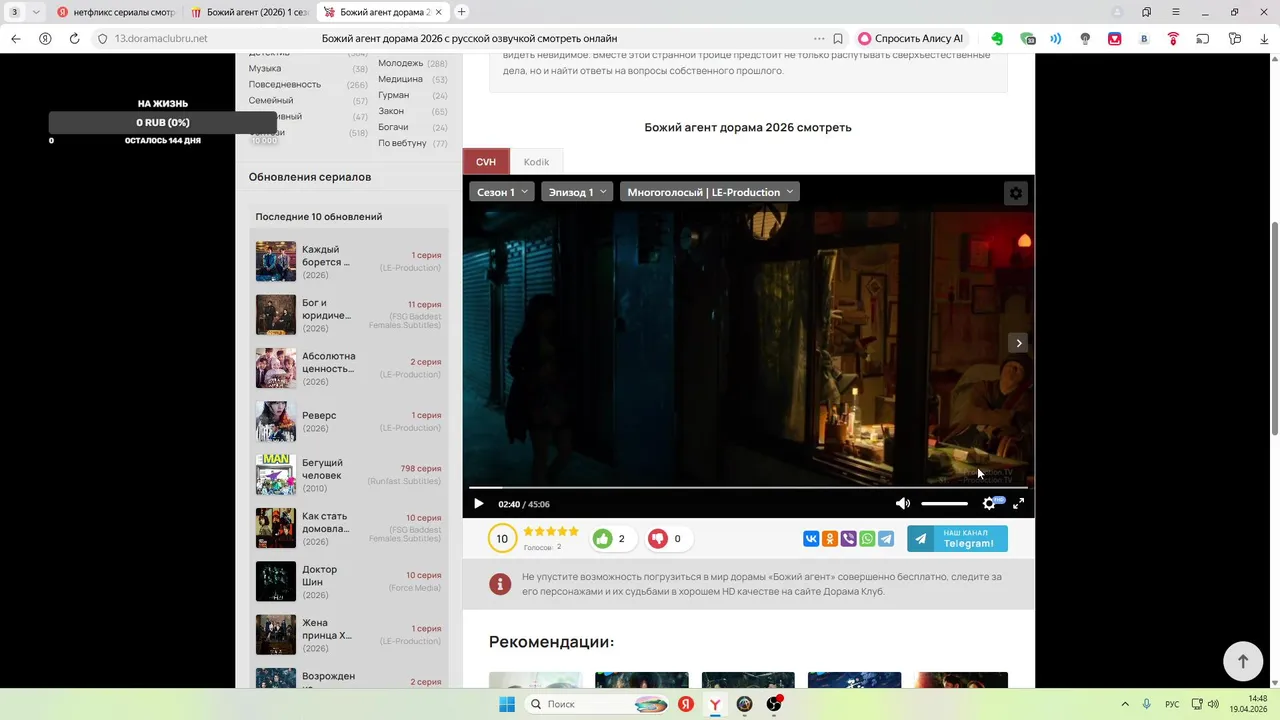Open Evernote elephant extension icon
Image resolution: width=1280 pixels, height=720 pixels.
997,39
